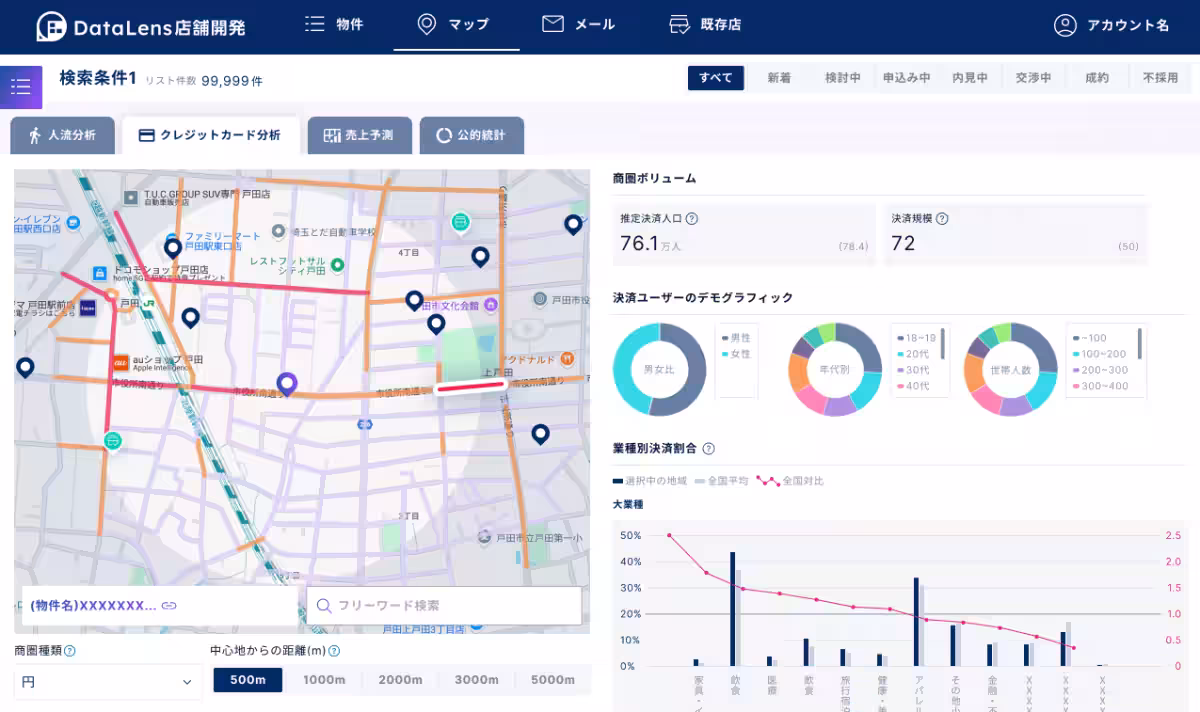This screenshot has width=1200, height=712.
Task: Click help icon next to 商圏種類
Action: click(70, 651)
